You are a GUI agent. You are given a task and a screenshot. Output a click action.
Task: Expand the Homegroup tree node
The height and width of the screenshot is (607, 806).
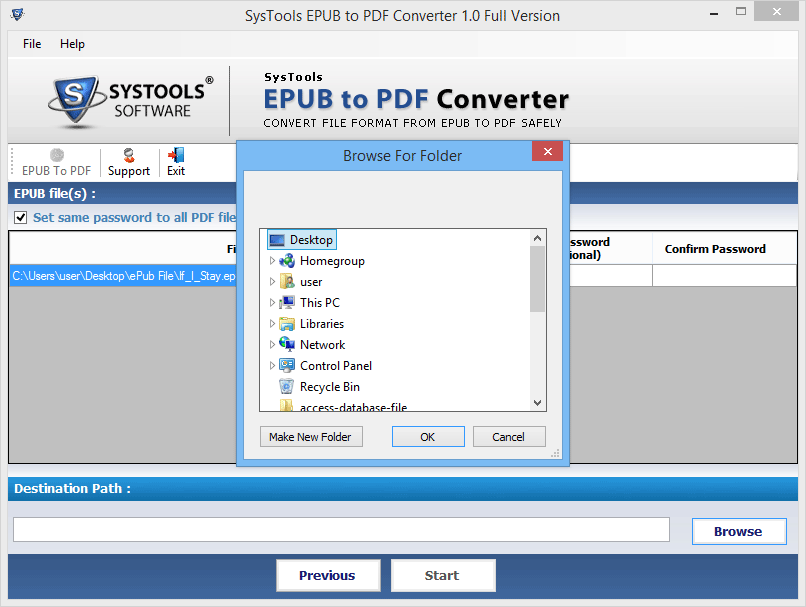(x=272, y=261)
